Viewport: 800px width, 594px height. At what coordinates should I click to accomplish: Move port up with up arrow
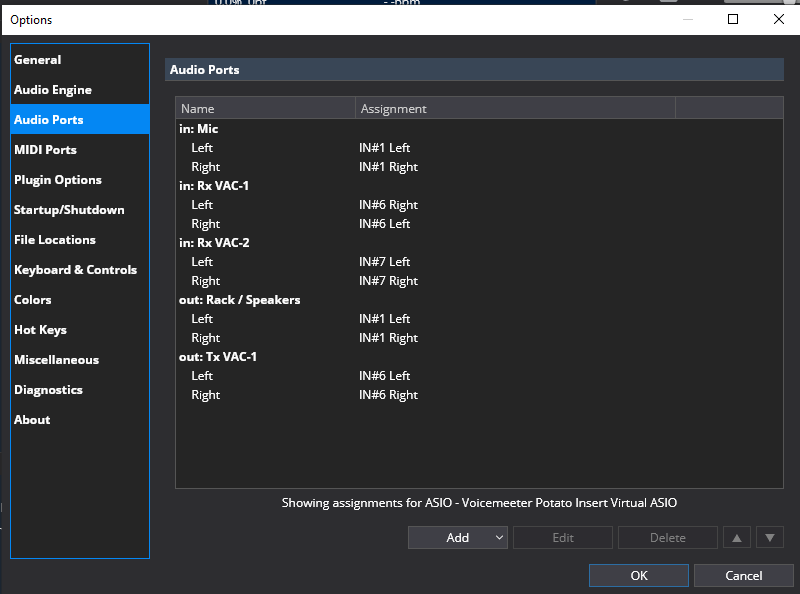tap(737, 537)
